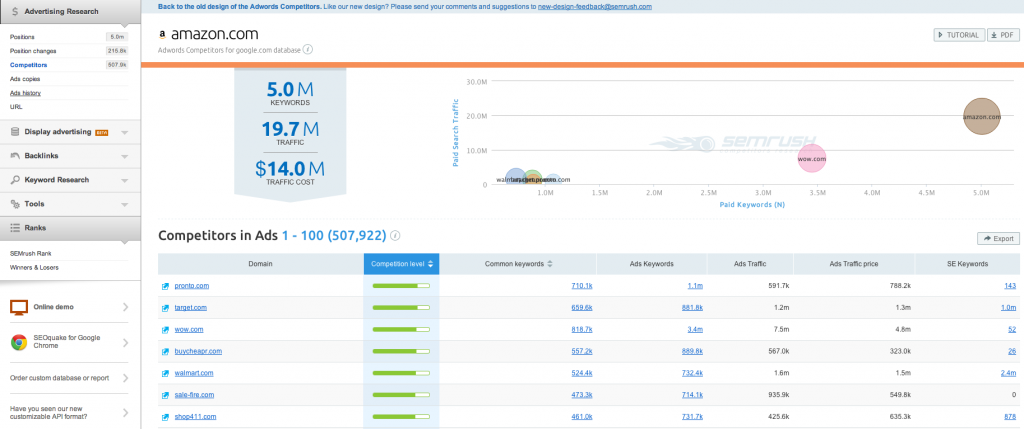Select Competitors in the sidebar
Viewport: 1024px width, 429px height.
[29, 65]
